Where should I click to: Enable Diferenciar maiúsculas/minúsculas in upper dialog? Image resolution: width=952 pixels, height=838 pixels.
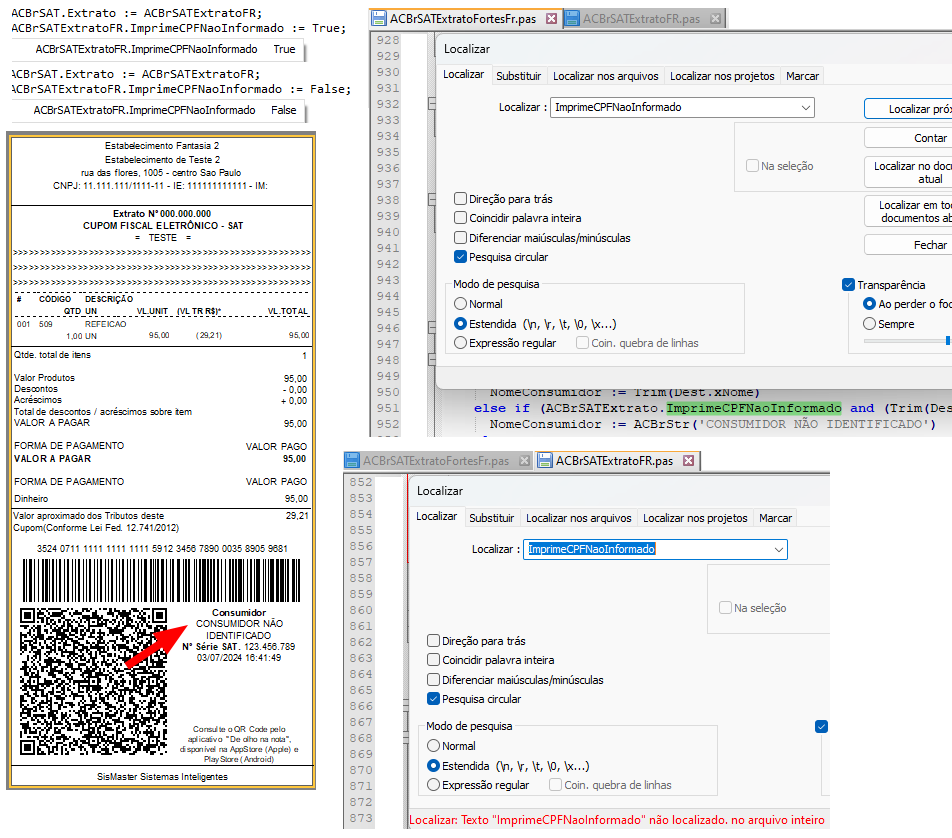point(460,237)
